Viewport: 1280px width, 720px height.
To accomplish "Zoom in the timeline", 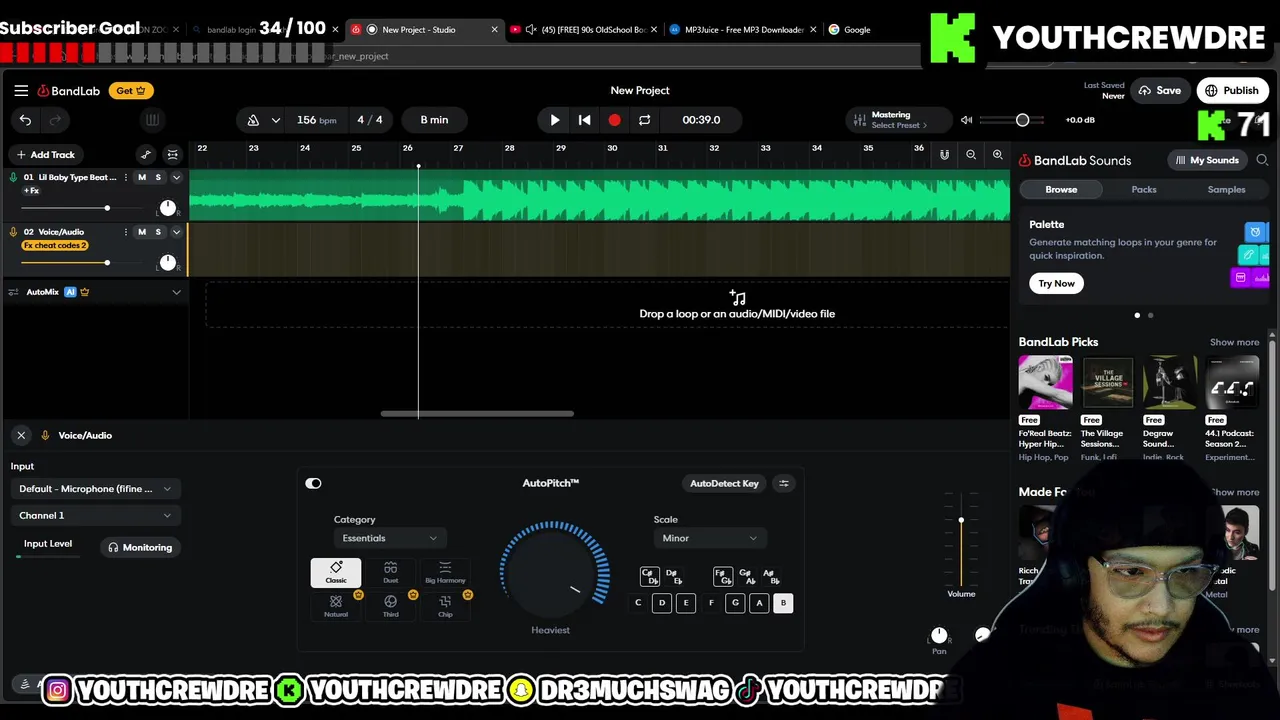I will (997, 155).
